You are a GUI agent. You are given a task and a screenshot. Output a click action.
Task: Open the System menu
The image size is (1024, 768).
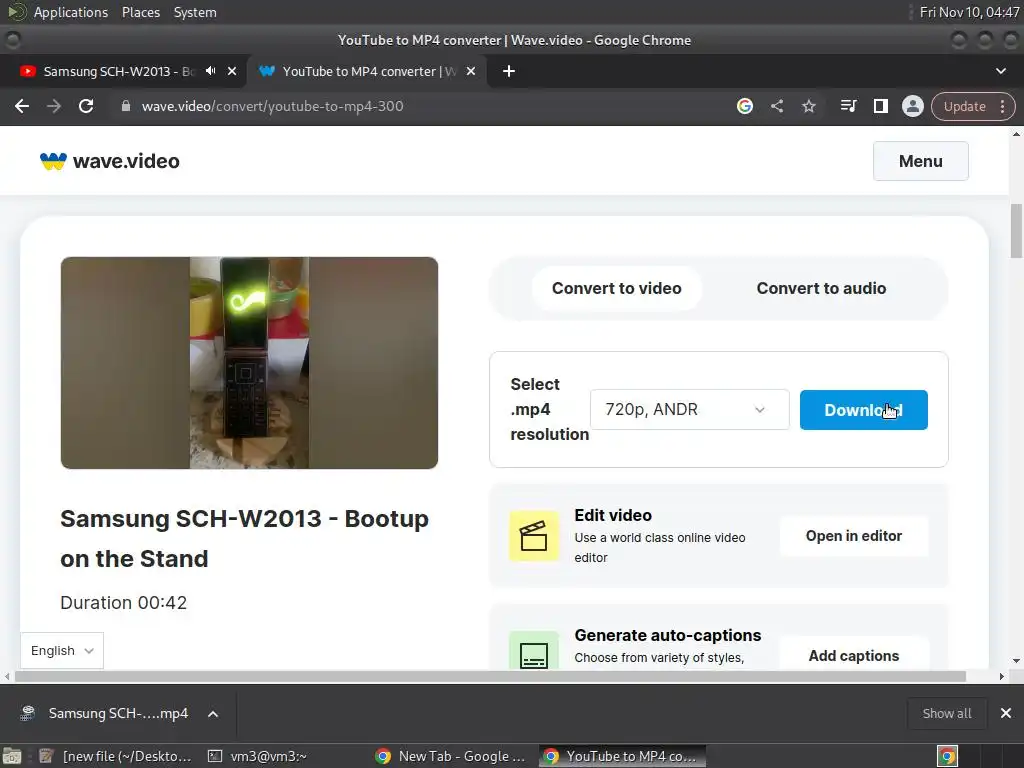tap(195, 12)
